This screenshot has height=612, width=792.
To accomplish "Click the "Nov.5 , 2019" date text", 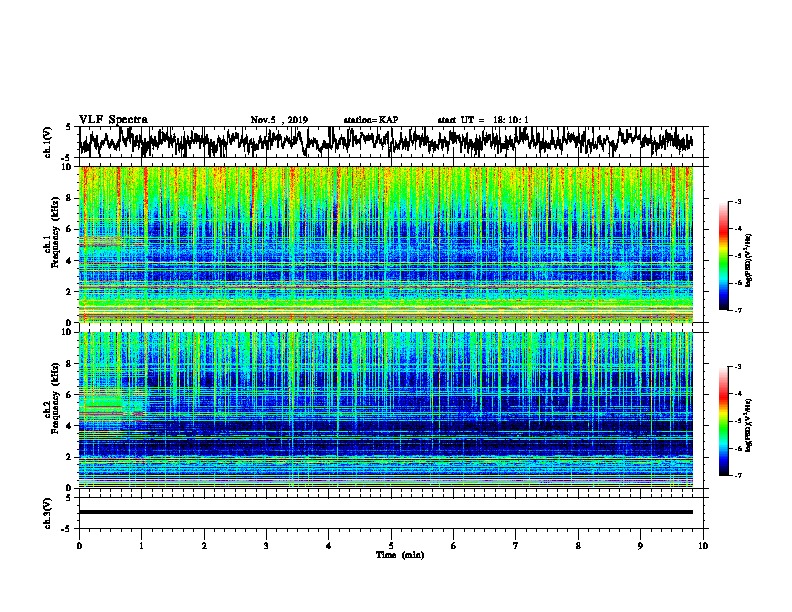I will 279,120.
